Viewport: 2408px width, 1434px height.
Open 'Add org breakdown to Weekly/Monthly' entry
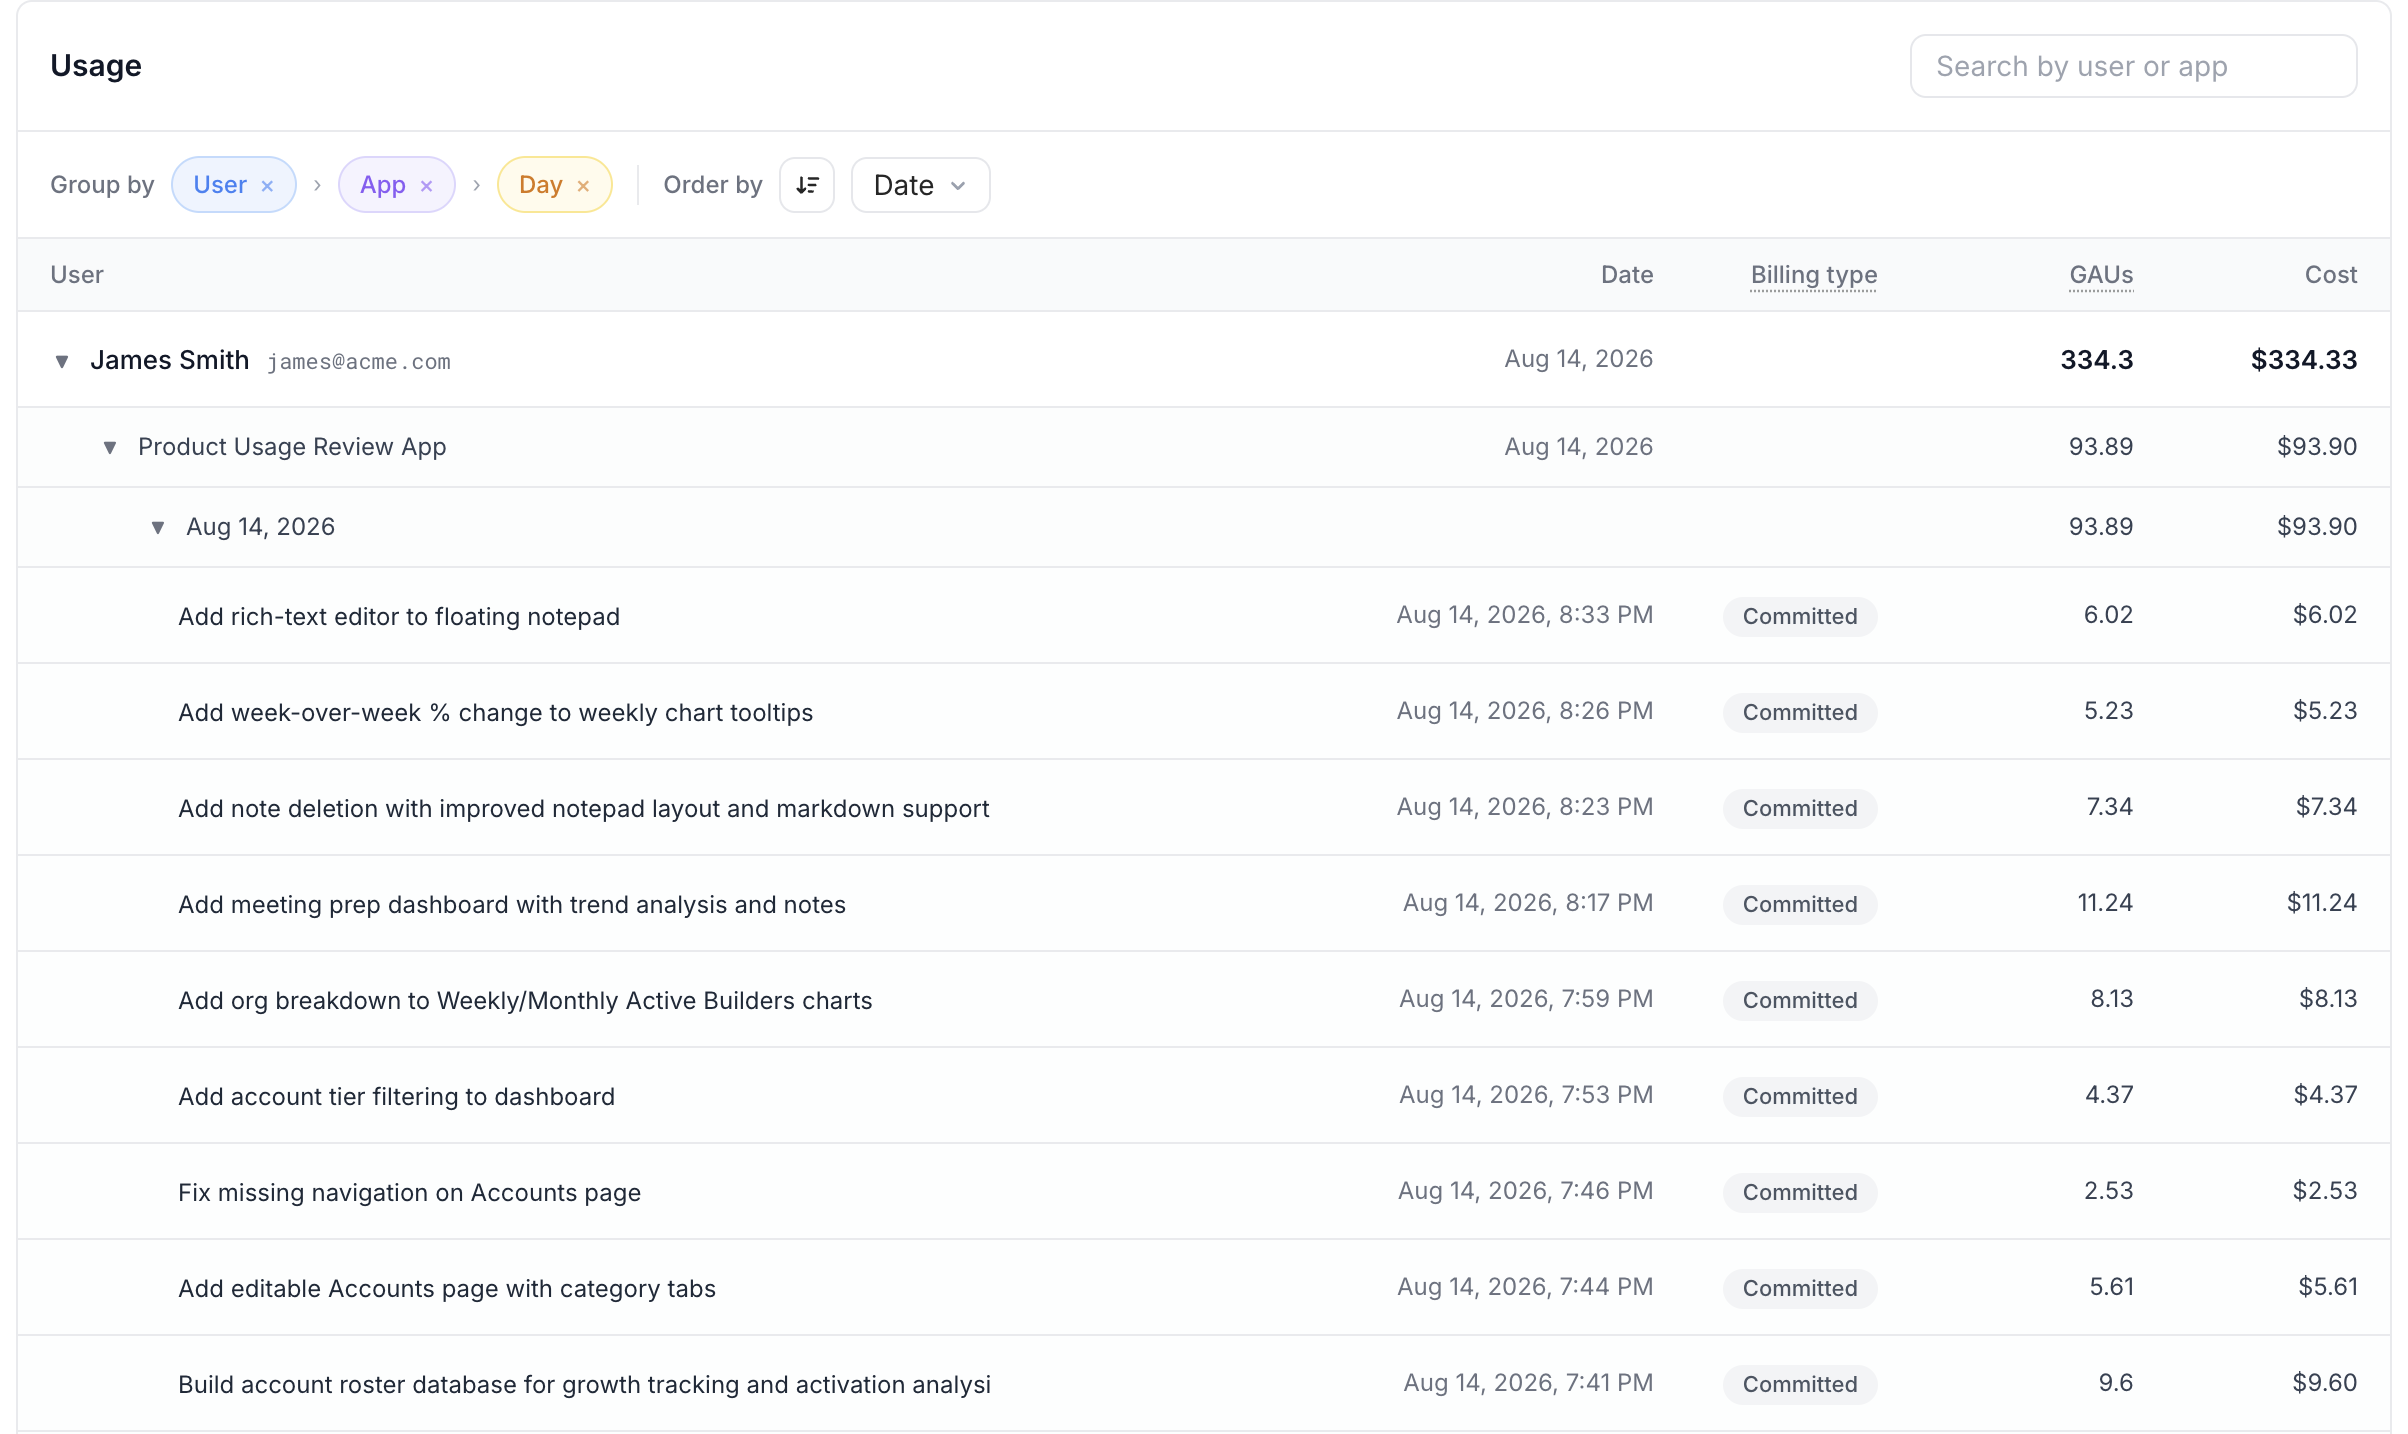point(525,1001)
